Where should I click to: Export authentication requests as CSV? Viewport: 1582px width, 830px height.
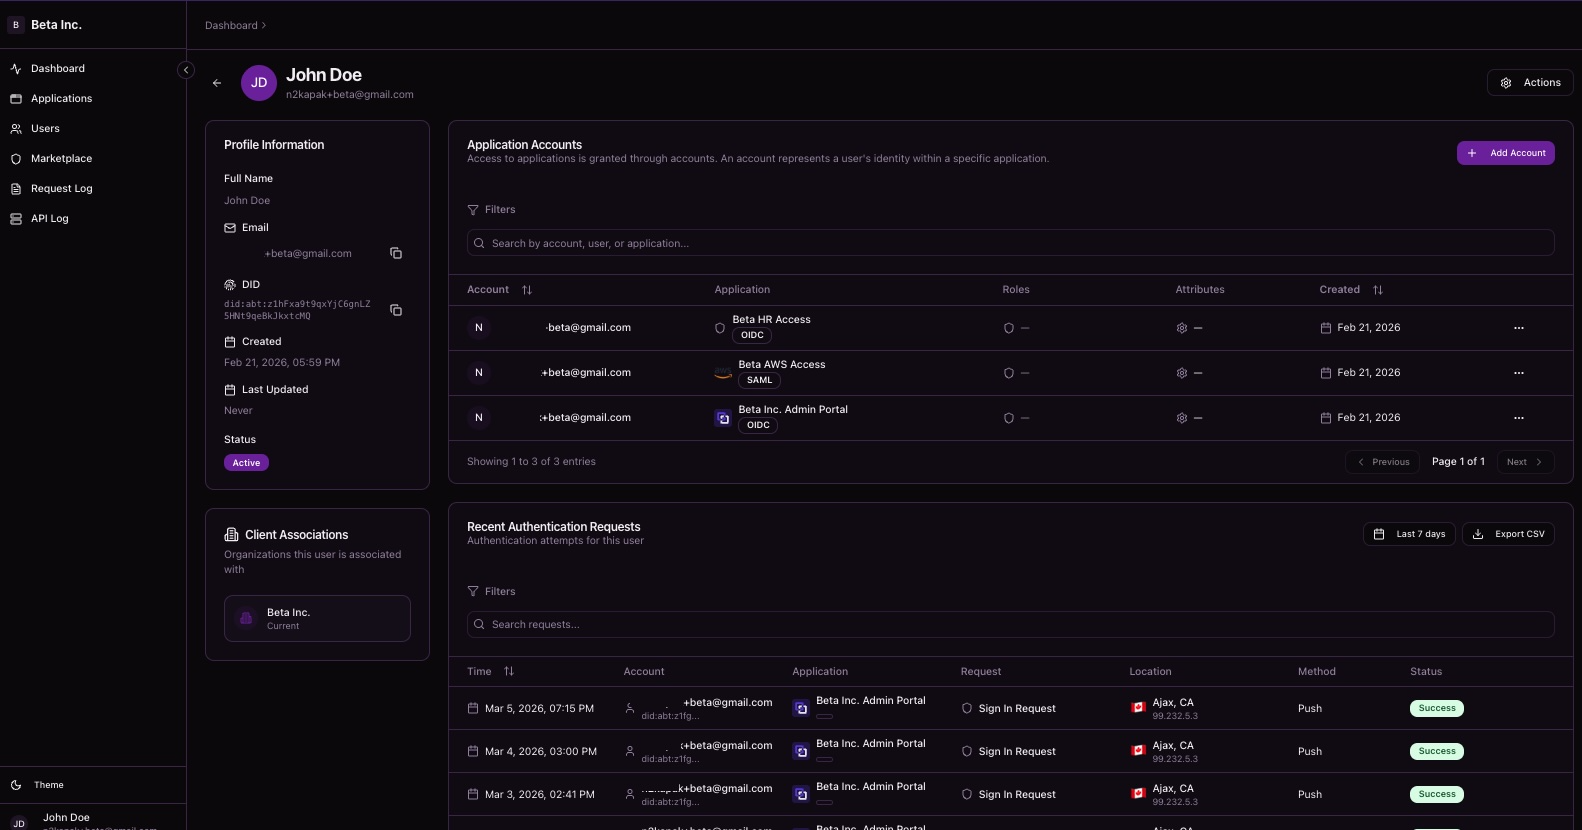coord(1508,534)
